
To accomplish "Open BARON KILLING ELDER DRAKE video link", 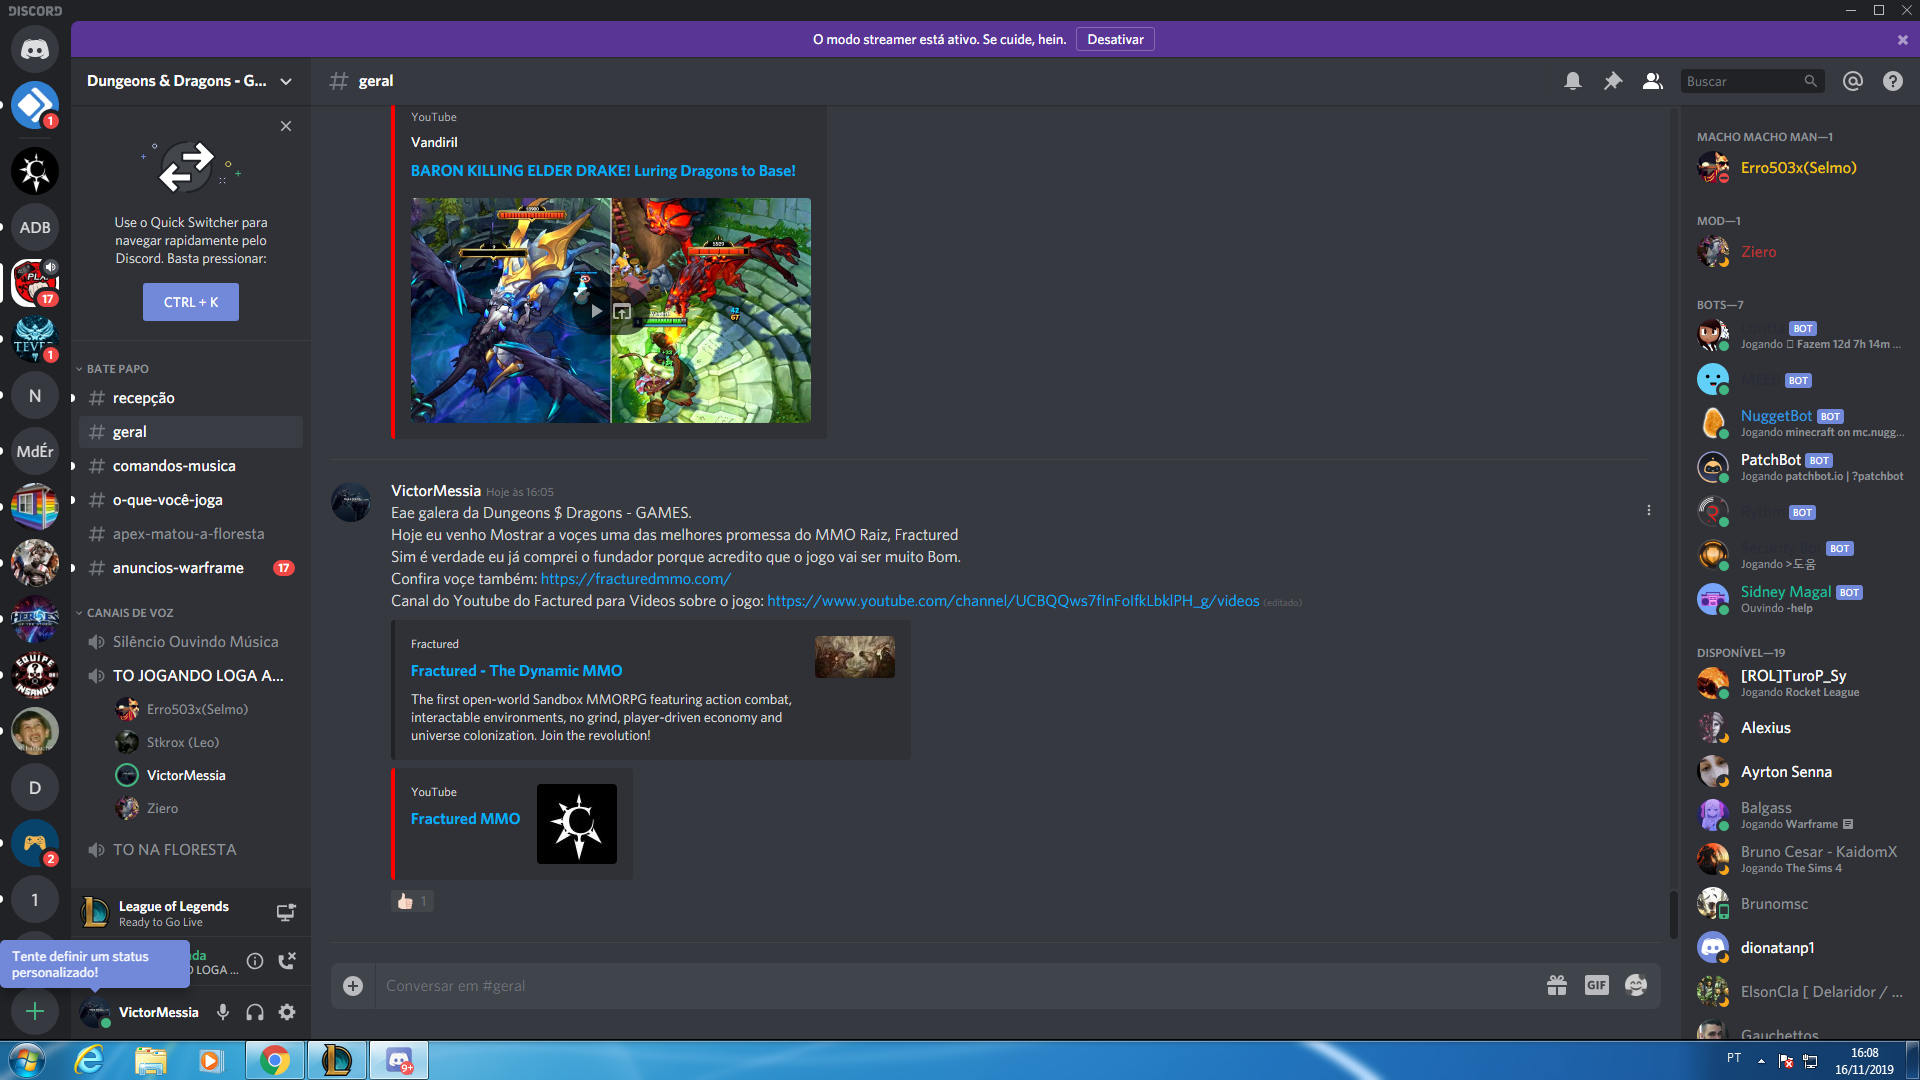I will (x=603, y=171).
